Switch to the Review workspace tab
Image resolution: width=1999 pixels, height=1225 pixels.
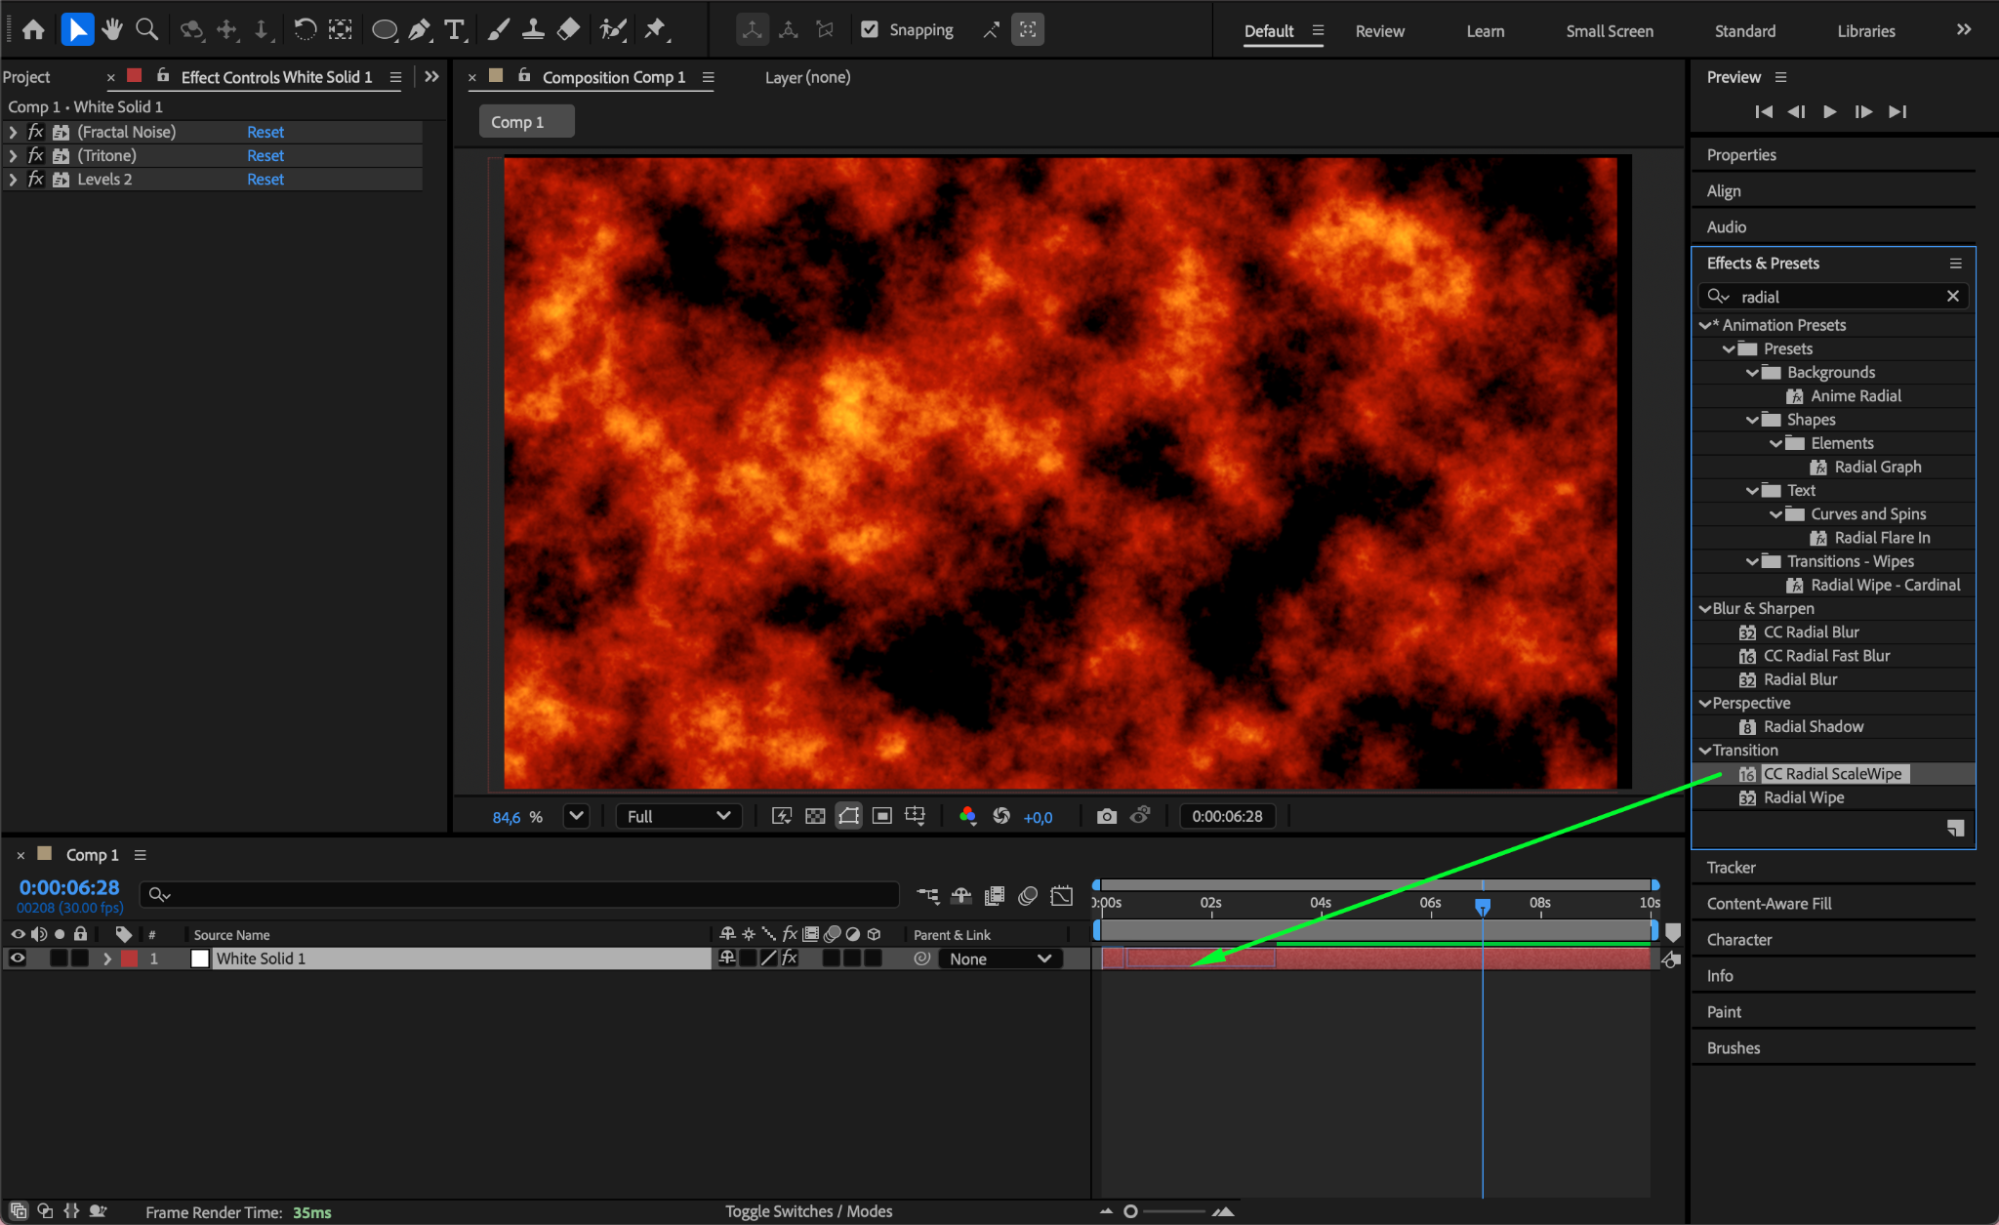(1379, 31)
